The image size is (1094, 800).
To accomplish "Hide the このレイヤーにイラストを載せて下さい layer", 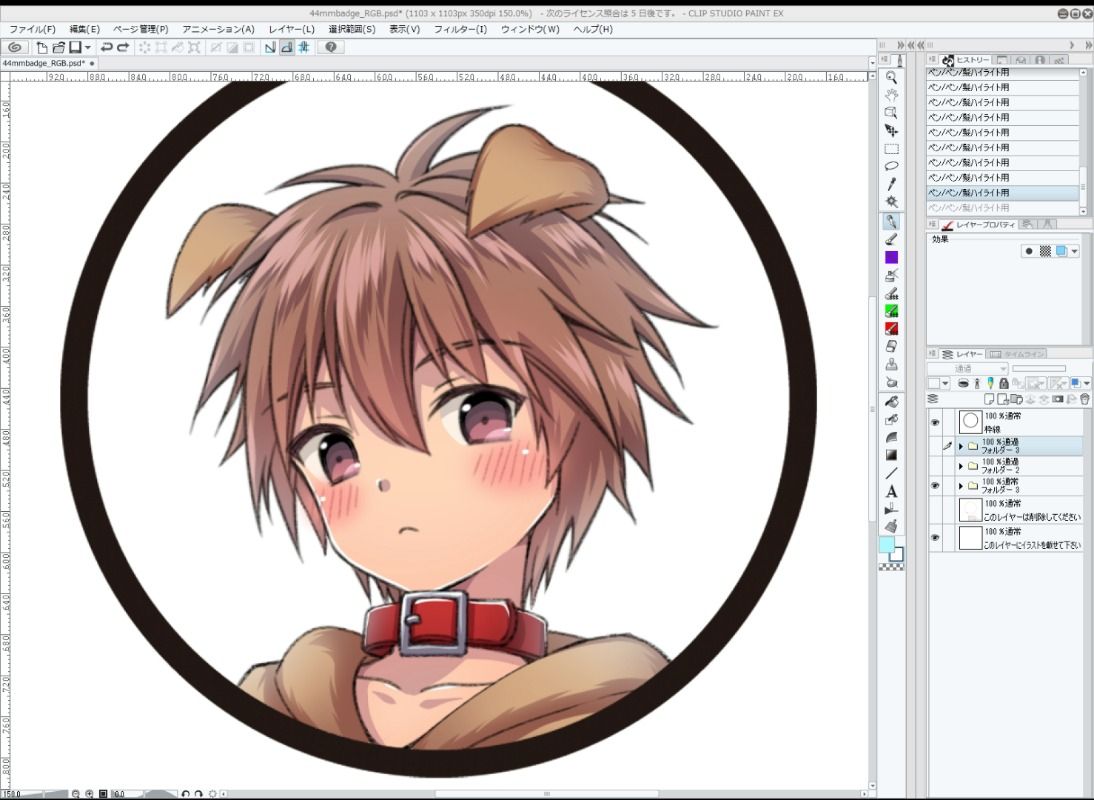I will [x=935, y=538].
